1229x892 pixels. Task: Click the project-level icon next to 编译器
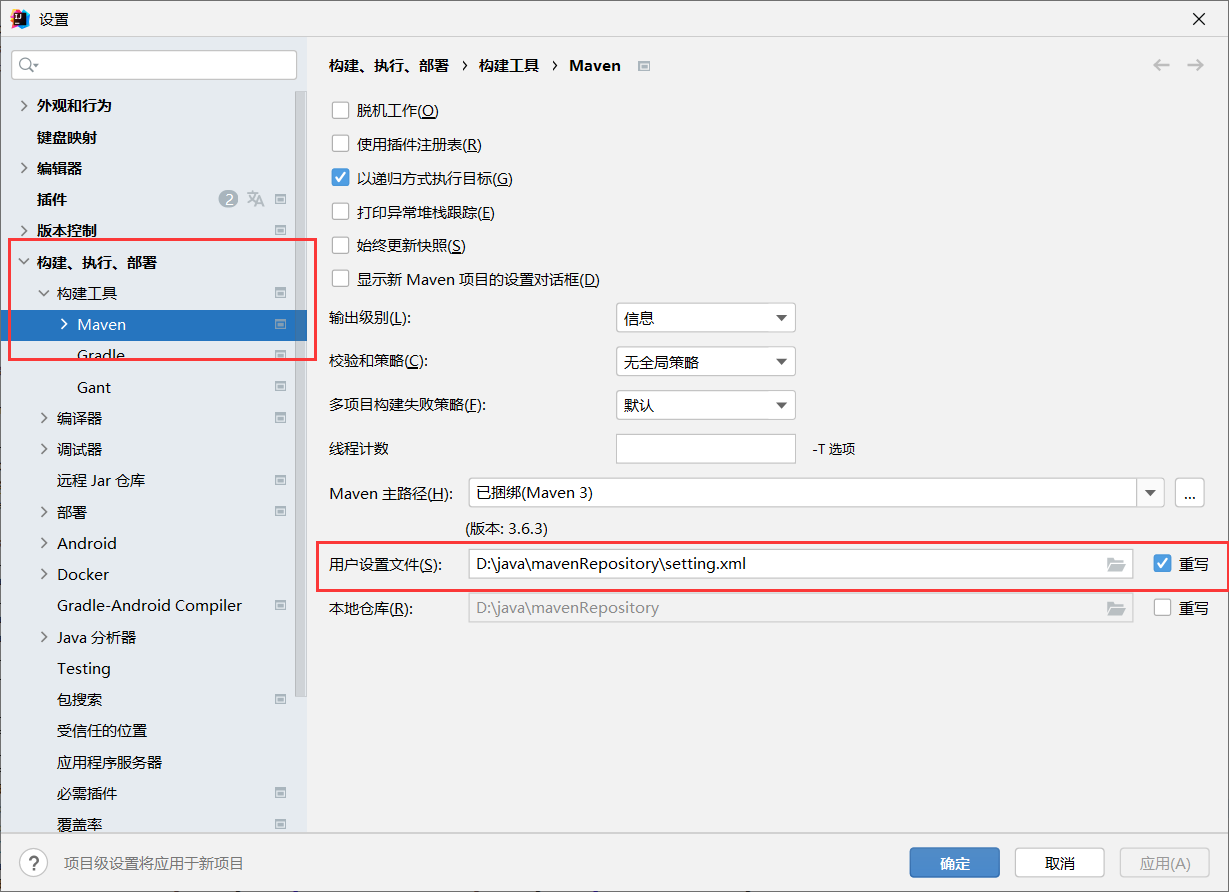point(281,418)
